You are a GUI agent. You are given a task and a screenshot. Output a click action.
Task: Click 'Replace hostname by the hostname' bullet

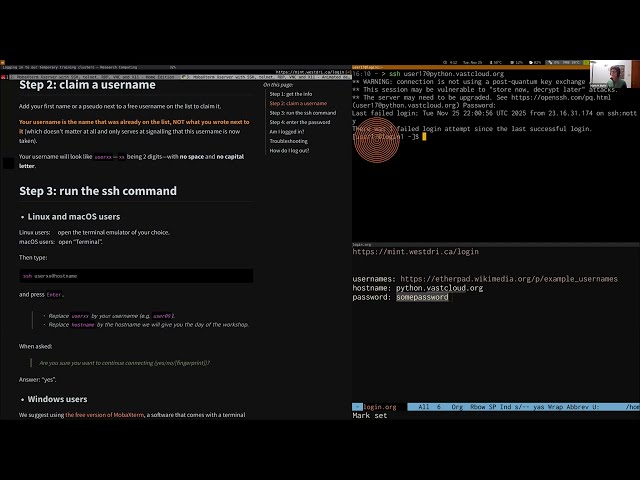point(149,325)
